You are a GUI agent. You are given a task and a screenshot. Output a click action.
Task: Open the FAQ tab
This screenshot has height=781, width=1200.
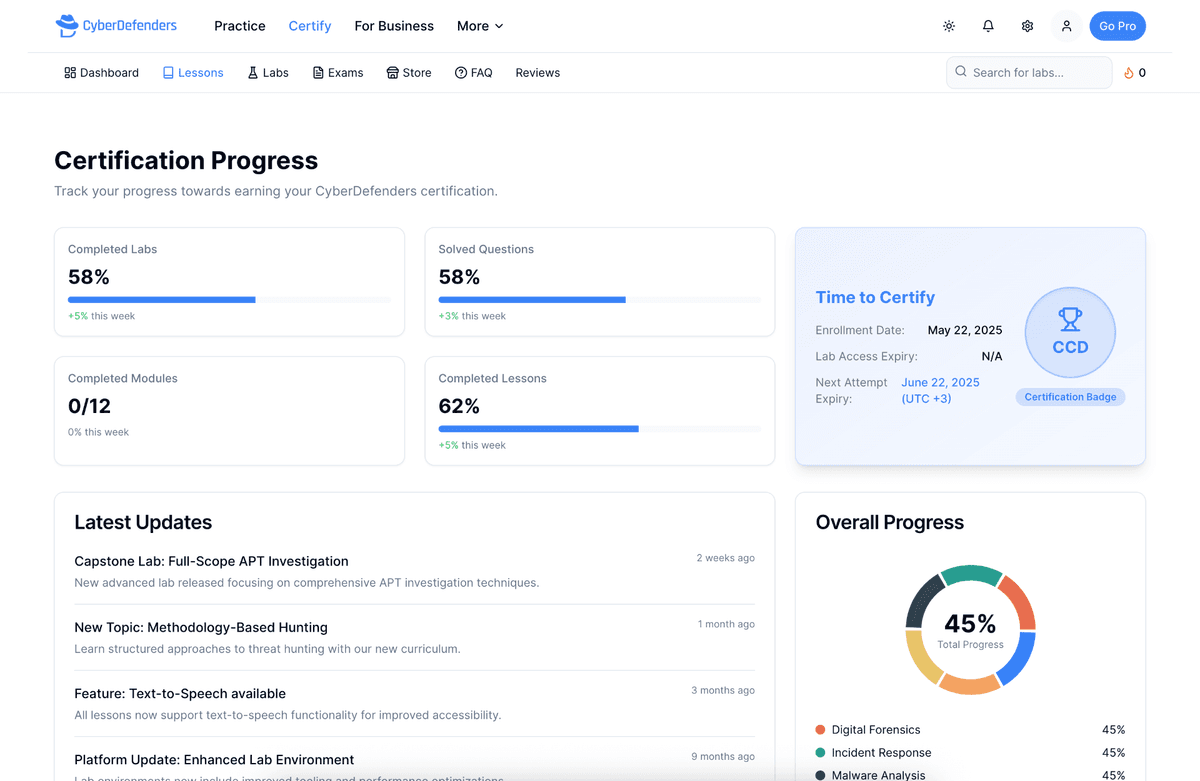pyautogui.click(x=474, y=73)
